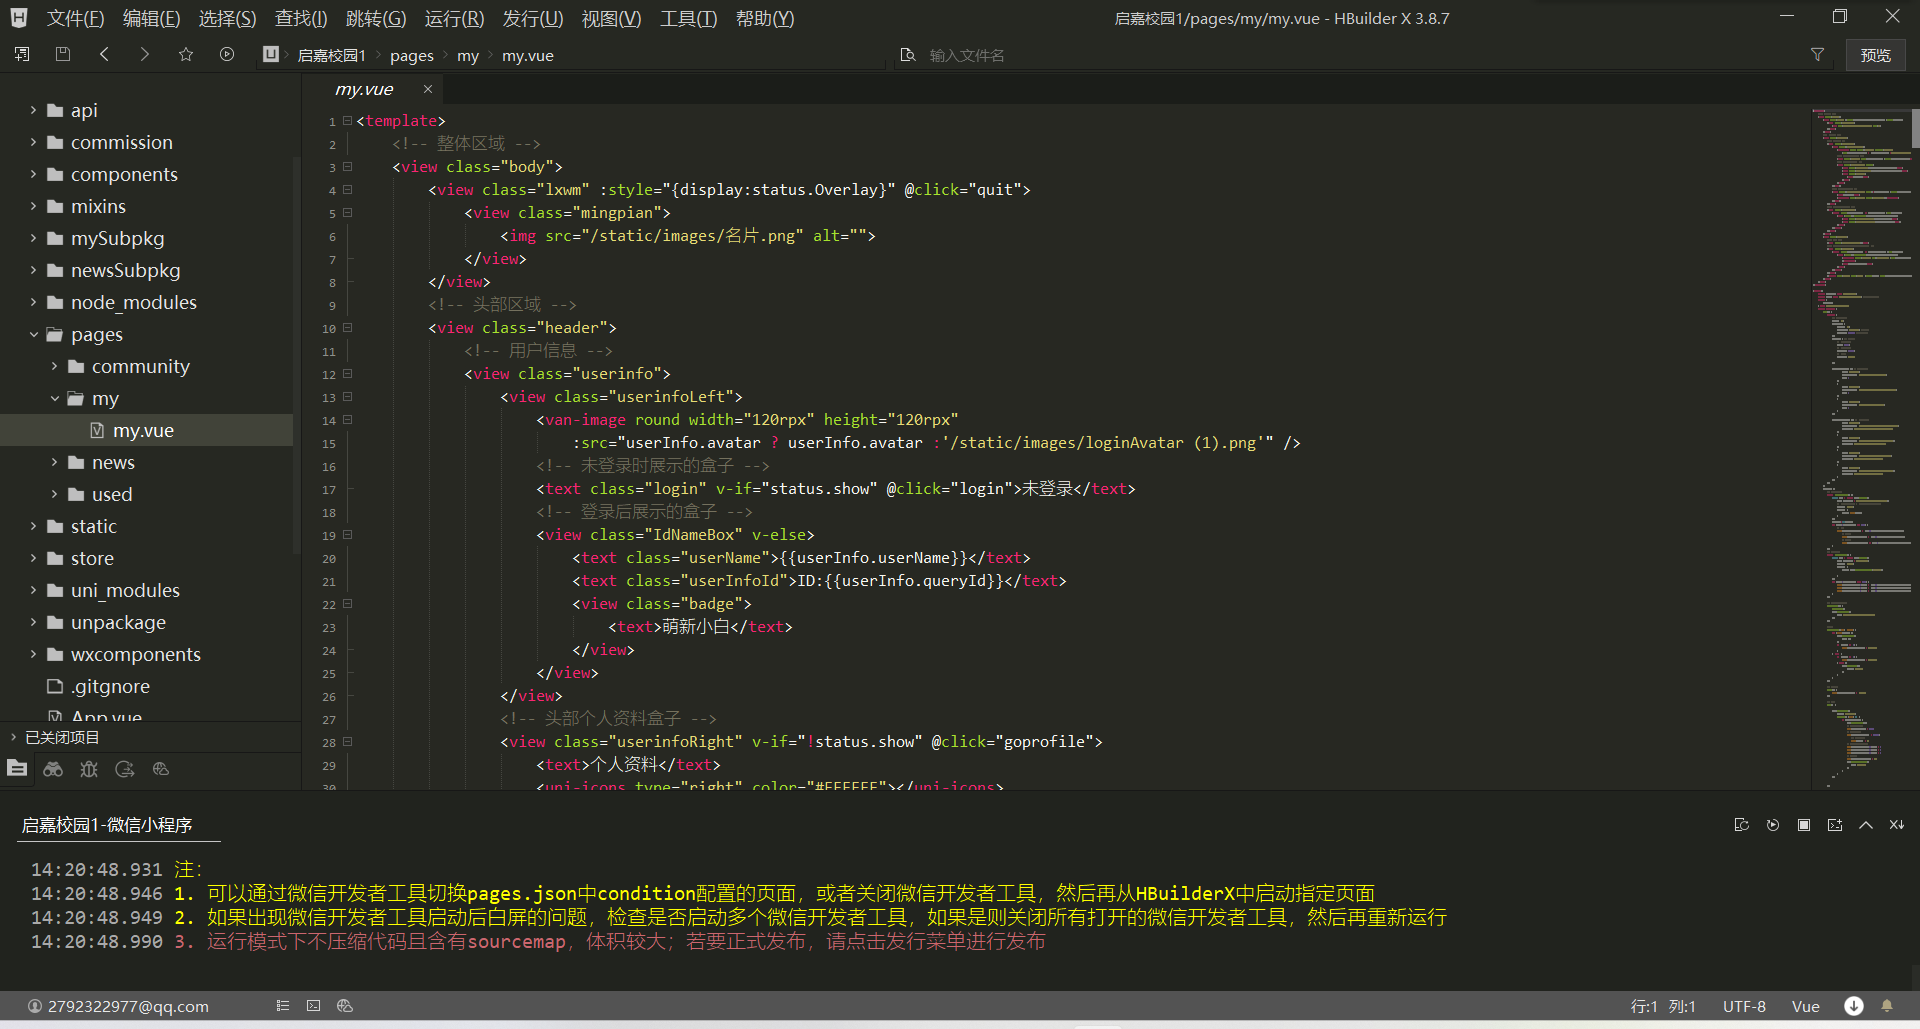Open the project manager folder tab icon

[x=17, y=768]
